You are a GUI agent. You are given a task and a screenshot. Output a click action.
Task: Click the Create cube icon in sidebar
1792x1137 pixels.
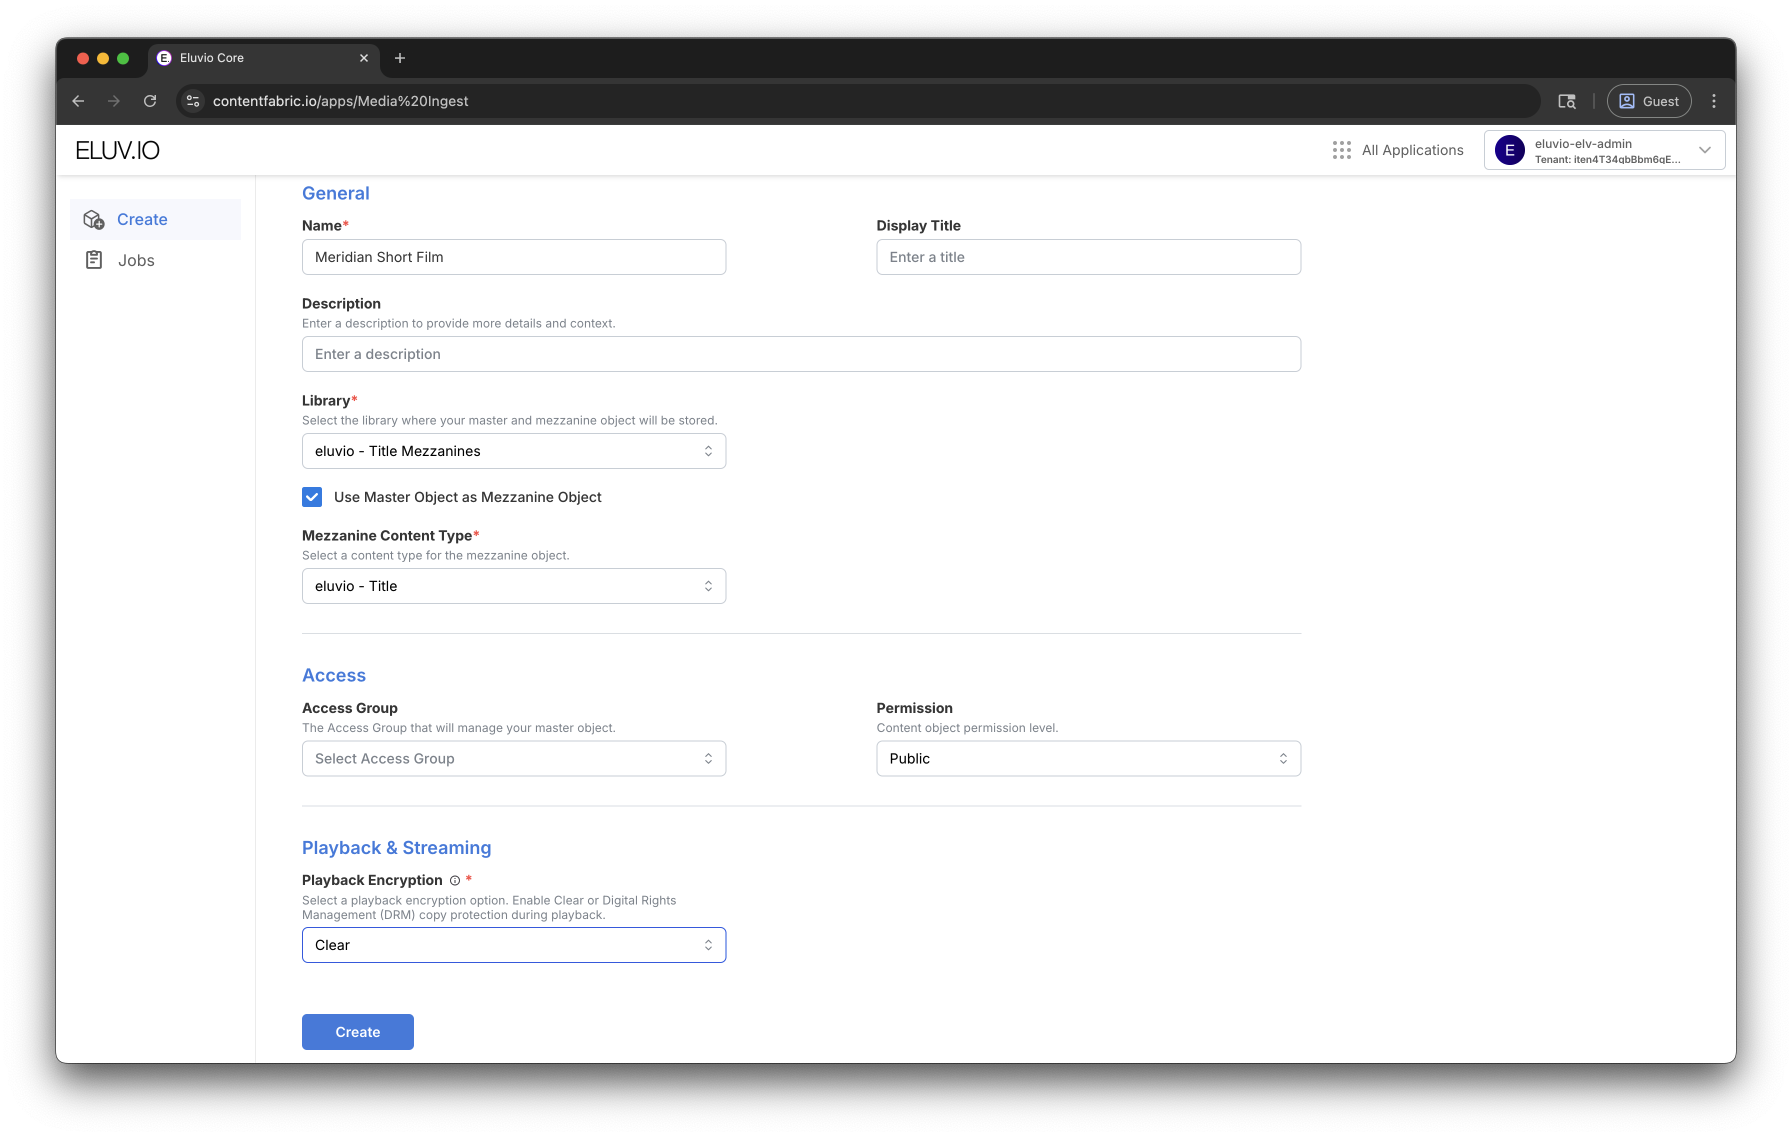[x=94, y=220]
